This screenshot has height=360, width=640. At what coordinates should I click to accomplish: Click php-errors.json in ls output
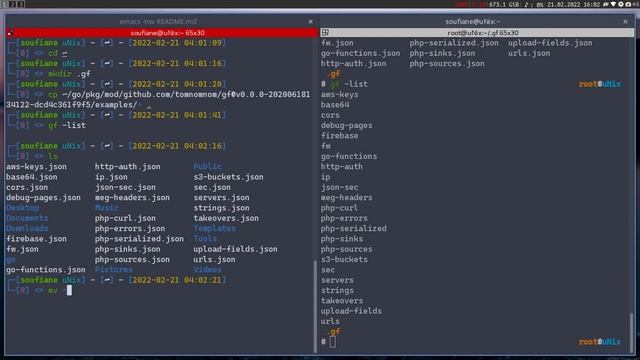[130, 228]
